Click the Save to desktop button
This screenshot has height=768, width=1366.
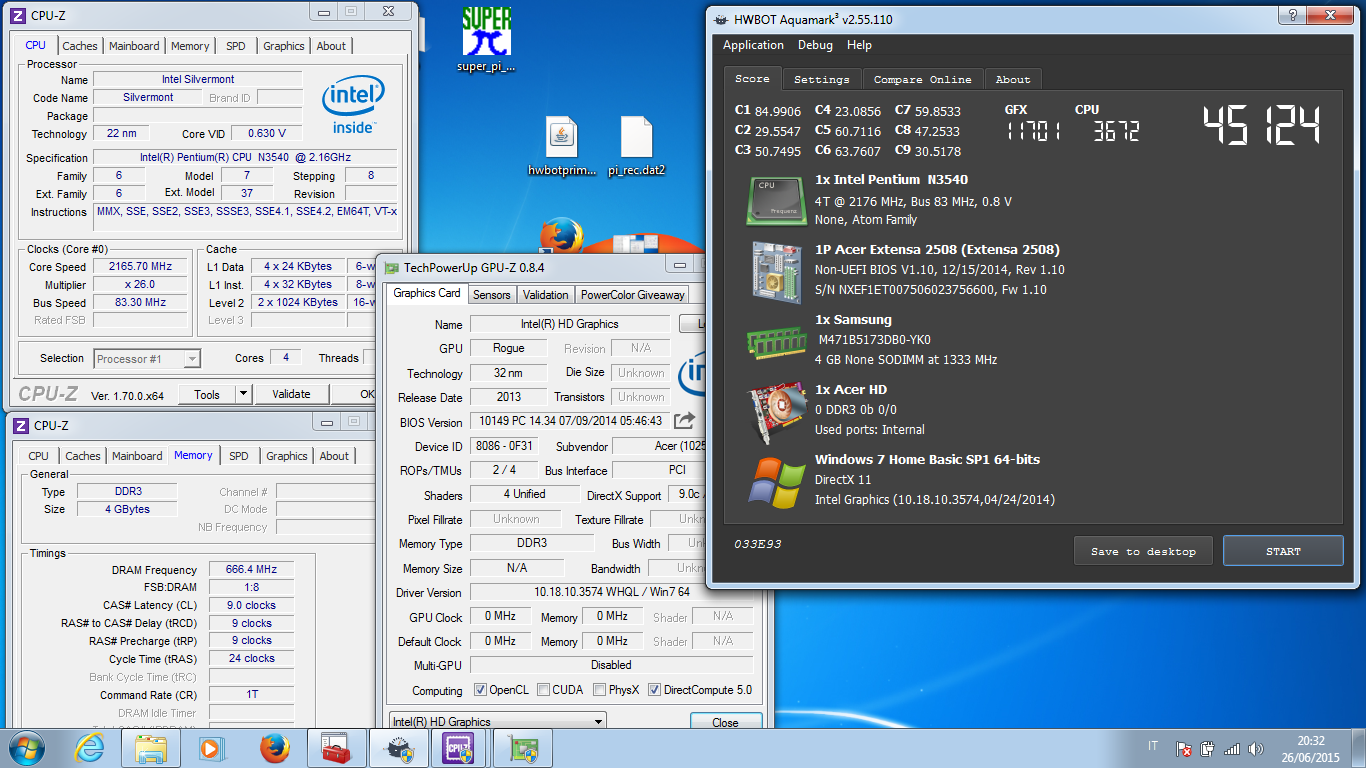click(1144, 551)
